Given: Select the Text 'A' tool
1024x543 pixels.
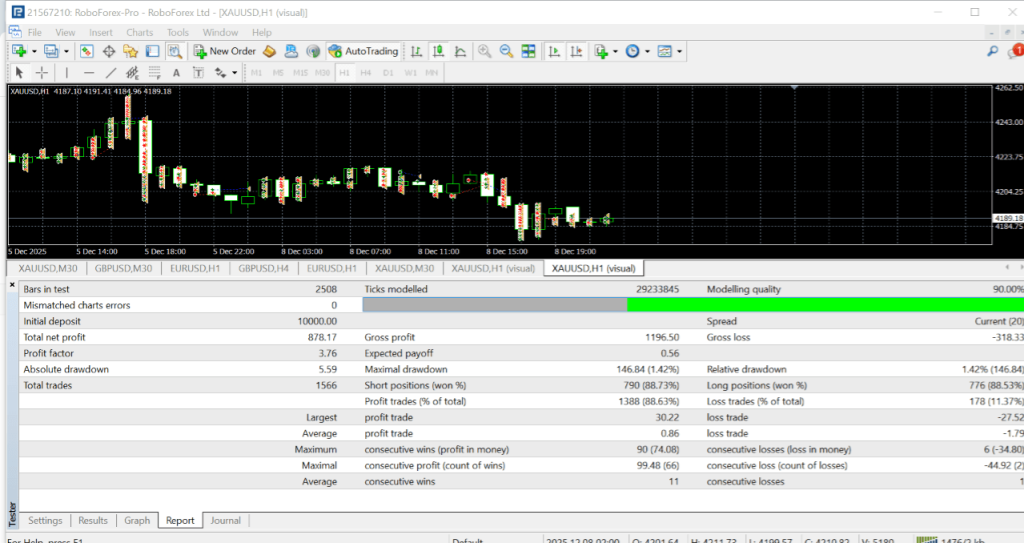Looking at the screenshot, I should coord(176,73).
